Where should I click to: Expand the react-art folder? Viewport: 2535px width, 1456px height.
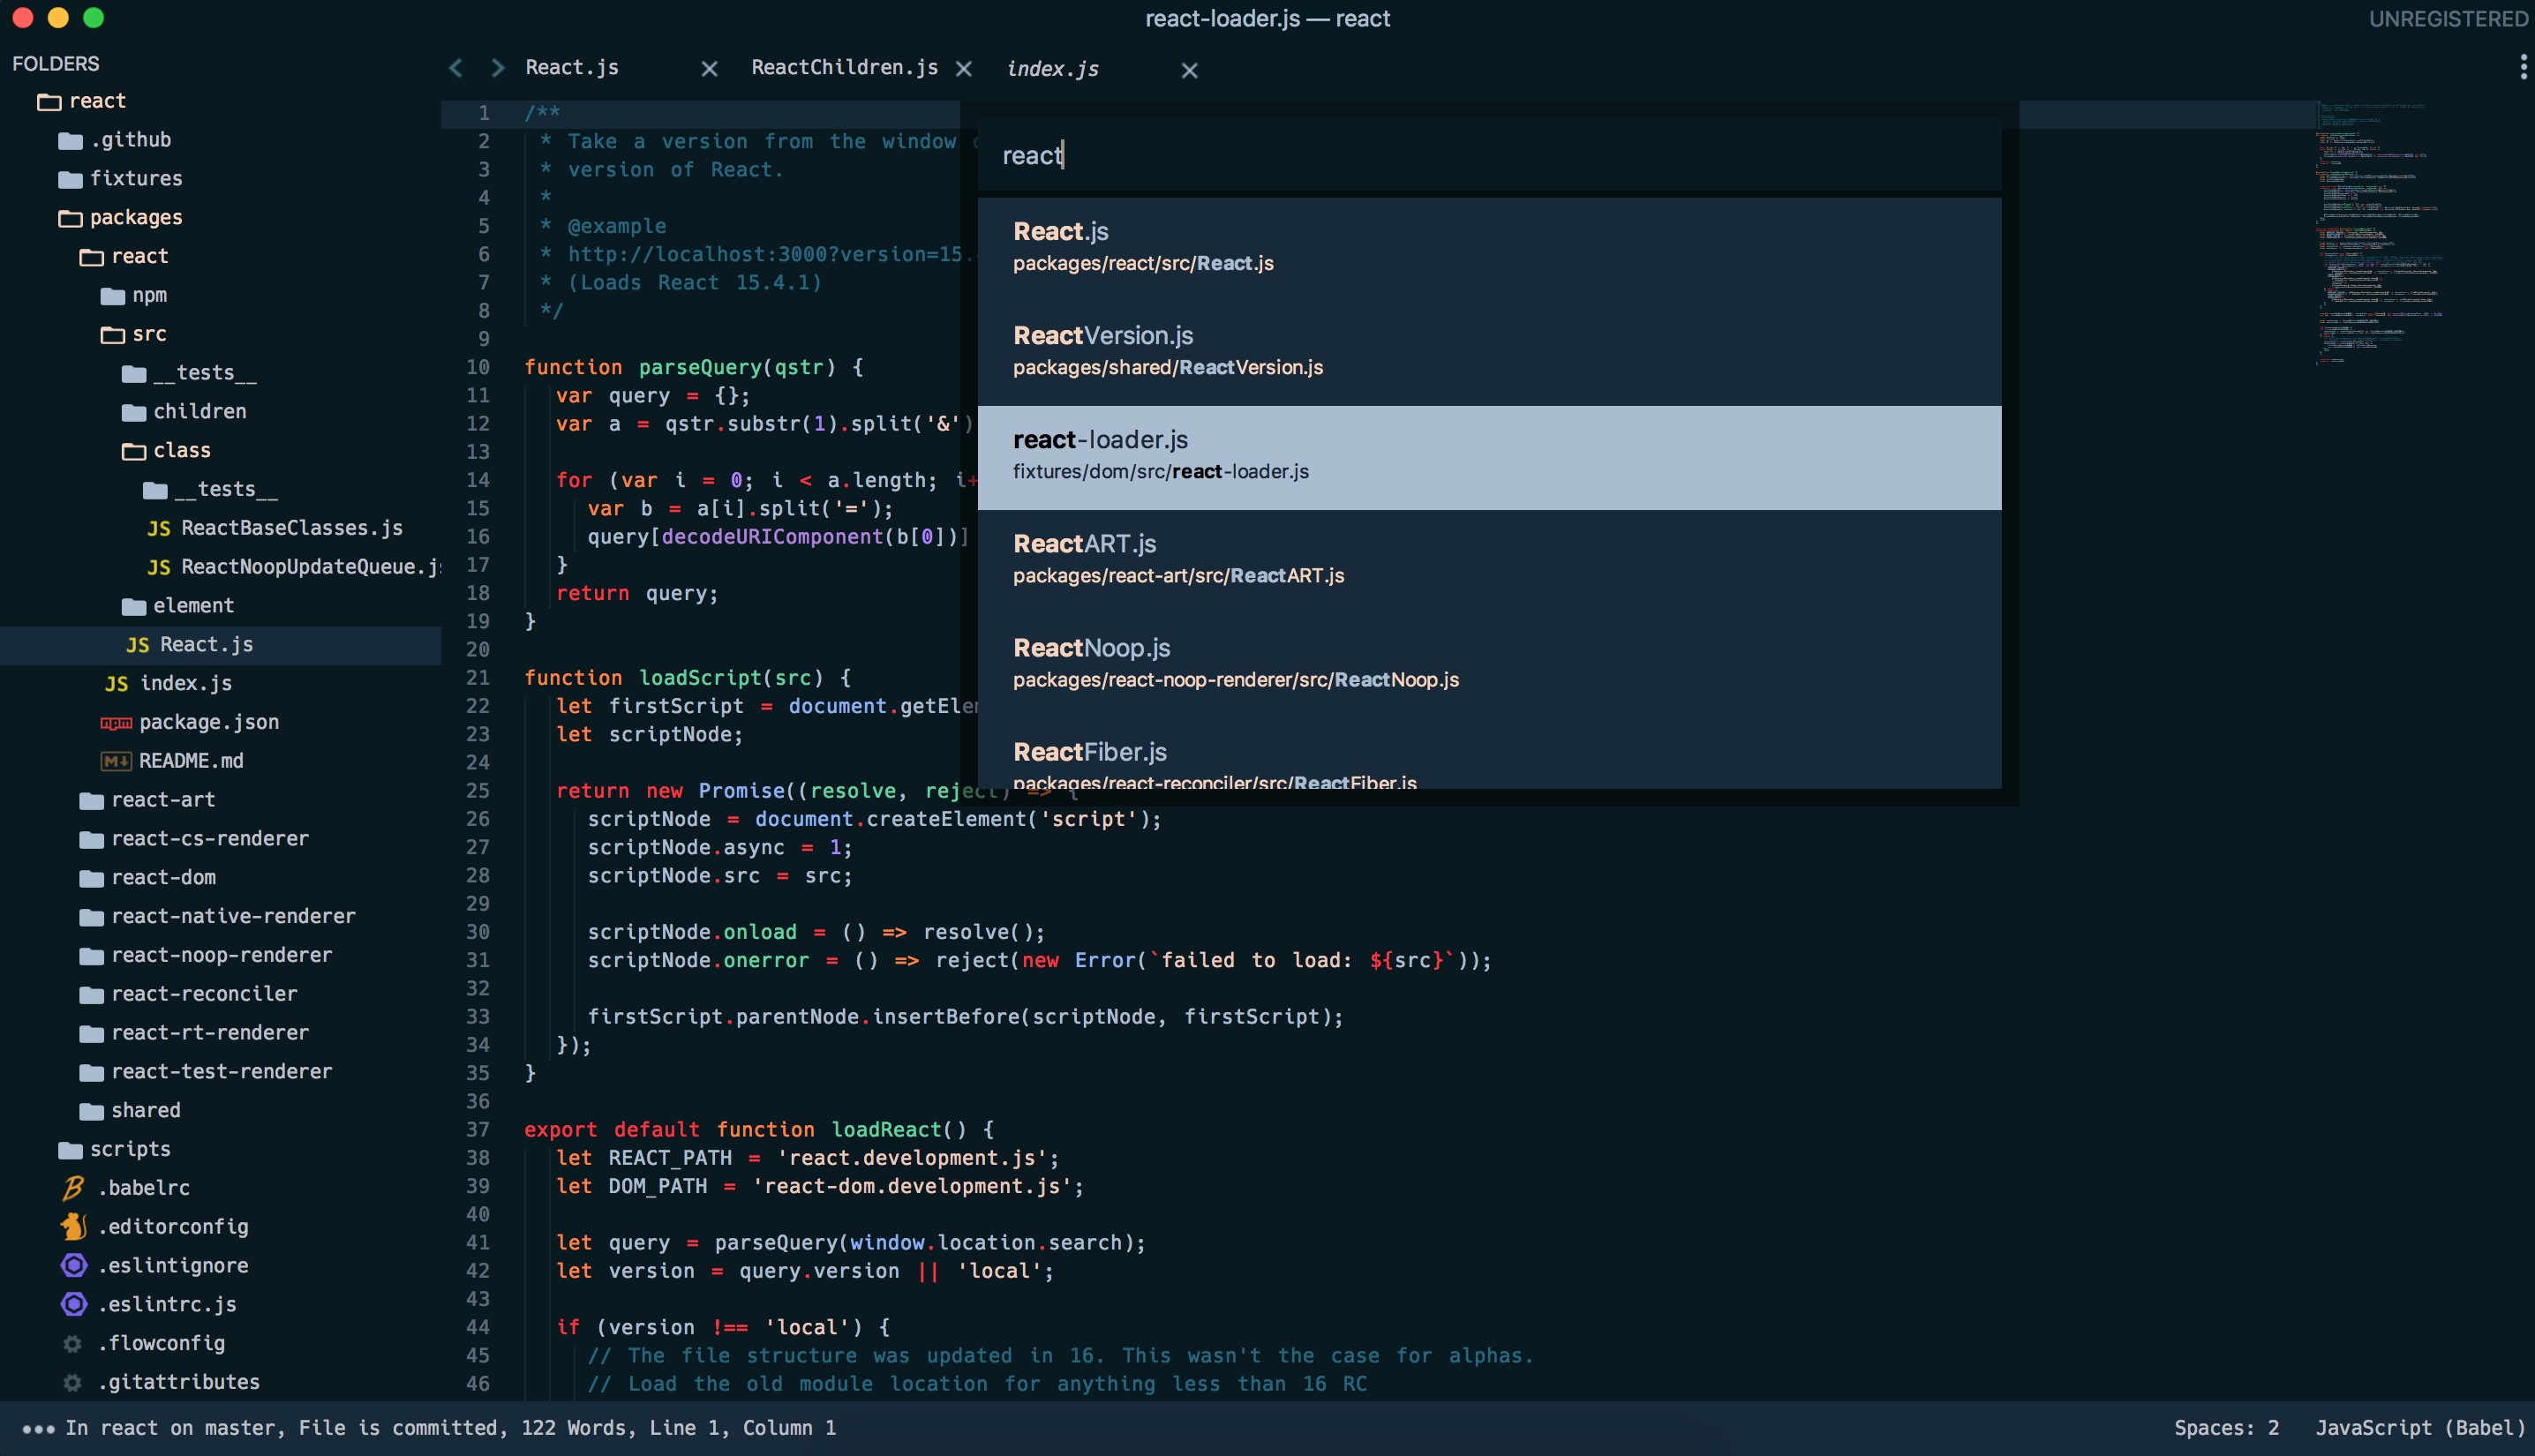point(91,801)
